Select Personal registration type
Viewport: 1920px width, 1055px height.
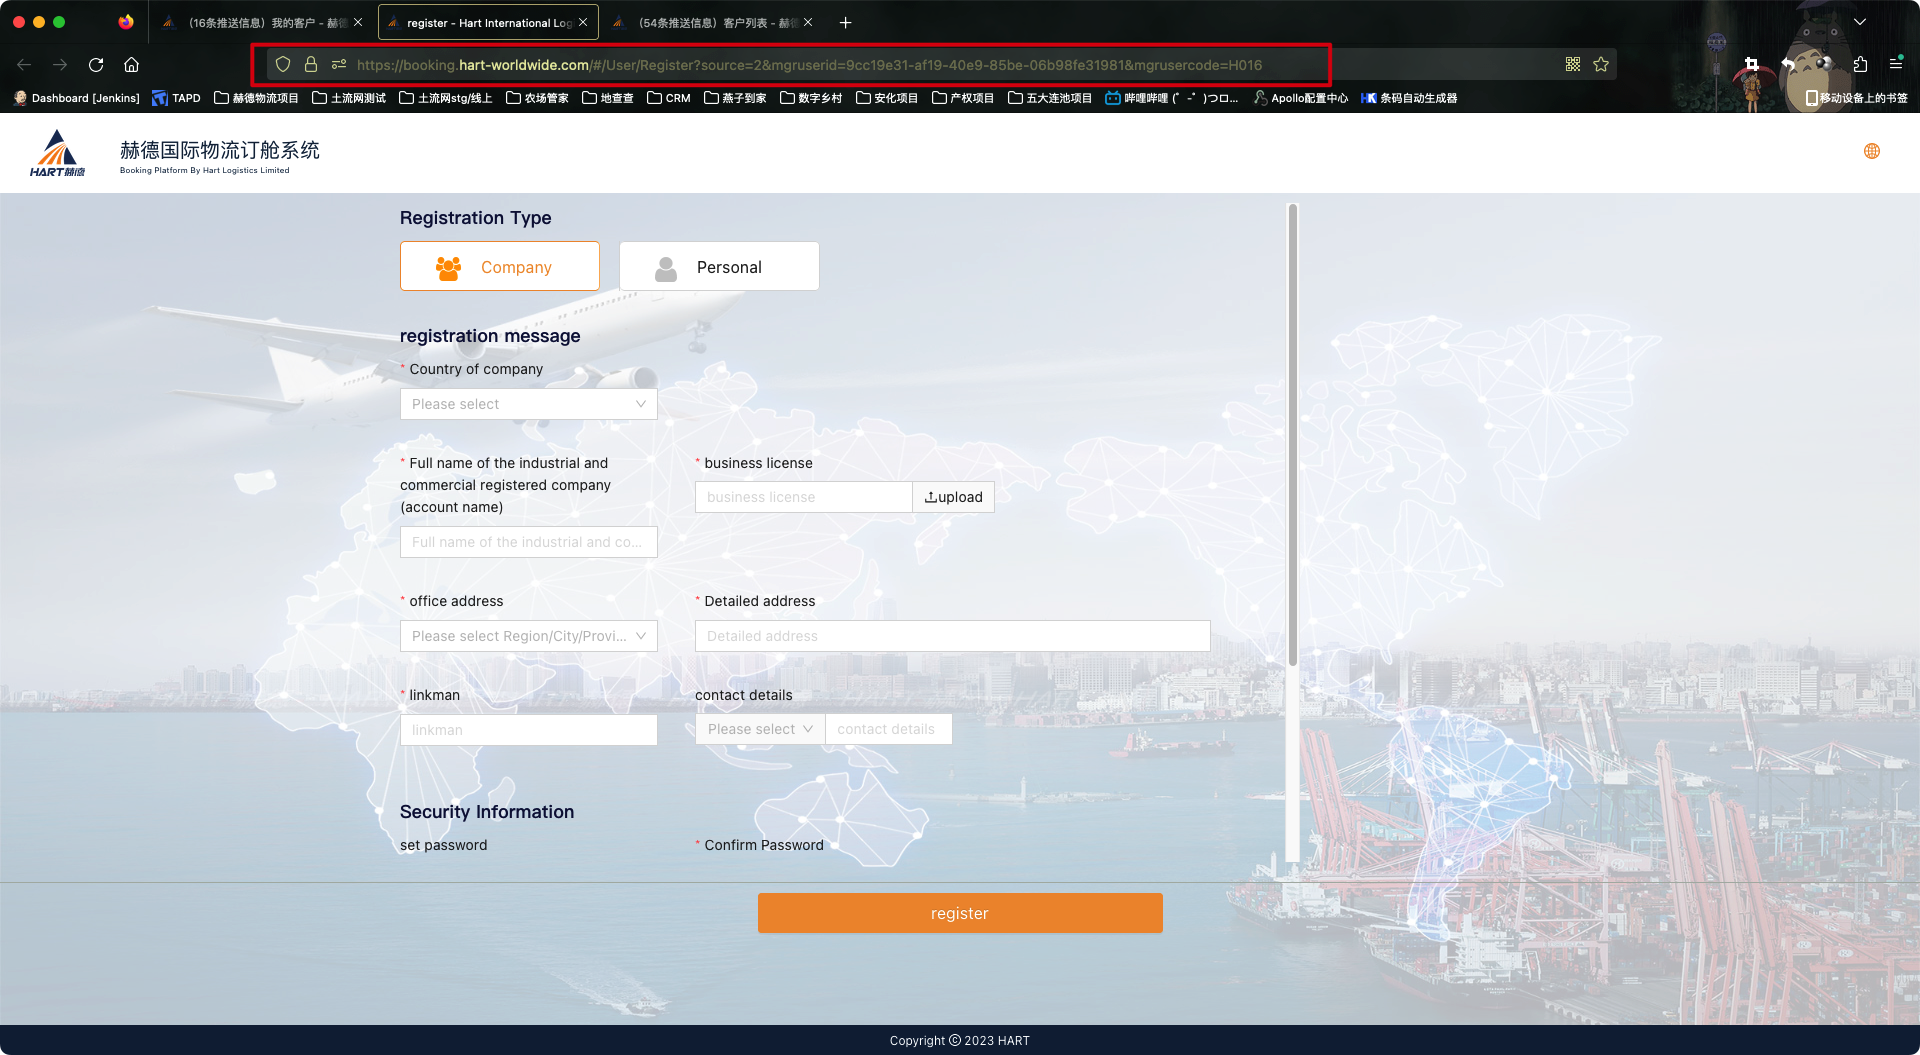click(719, 267)
